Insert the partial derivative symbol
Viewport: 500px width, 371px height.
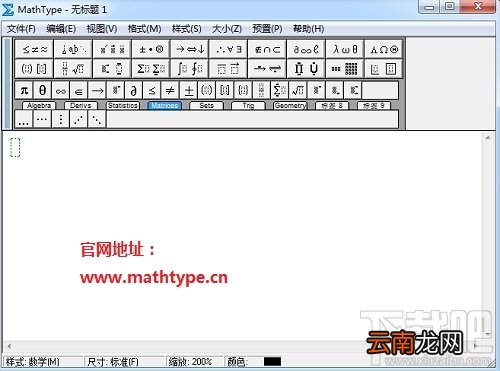coord(134,90)
